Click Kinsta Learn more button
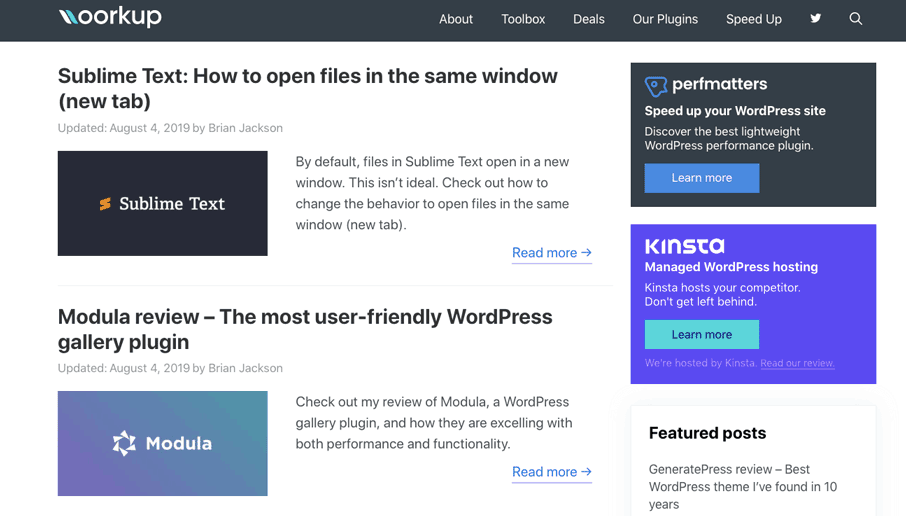 701,335
